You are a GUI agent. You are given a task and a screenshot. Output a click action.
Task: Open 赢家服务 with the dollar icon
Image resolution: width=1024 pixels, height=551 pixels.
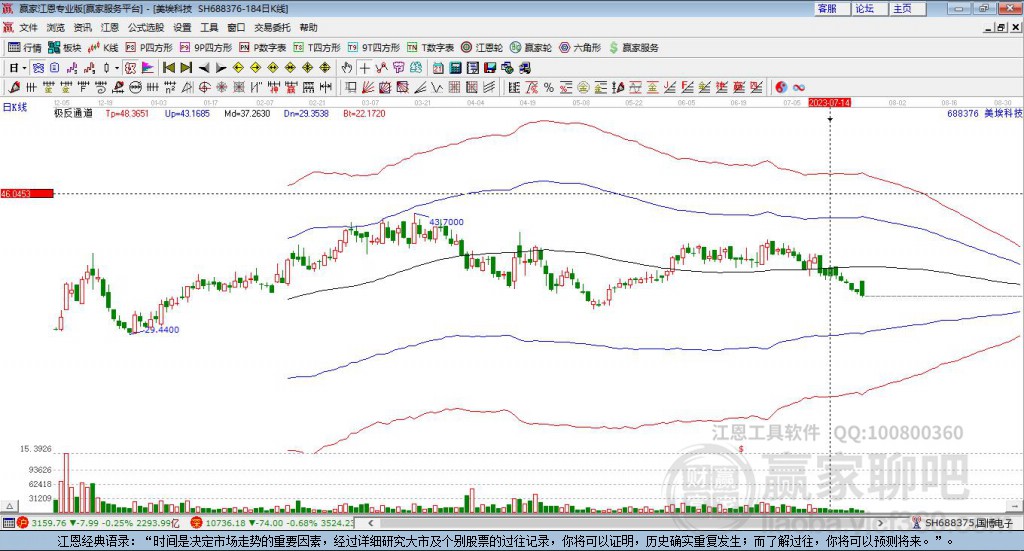tap(633, 48)
